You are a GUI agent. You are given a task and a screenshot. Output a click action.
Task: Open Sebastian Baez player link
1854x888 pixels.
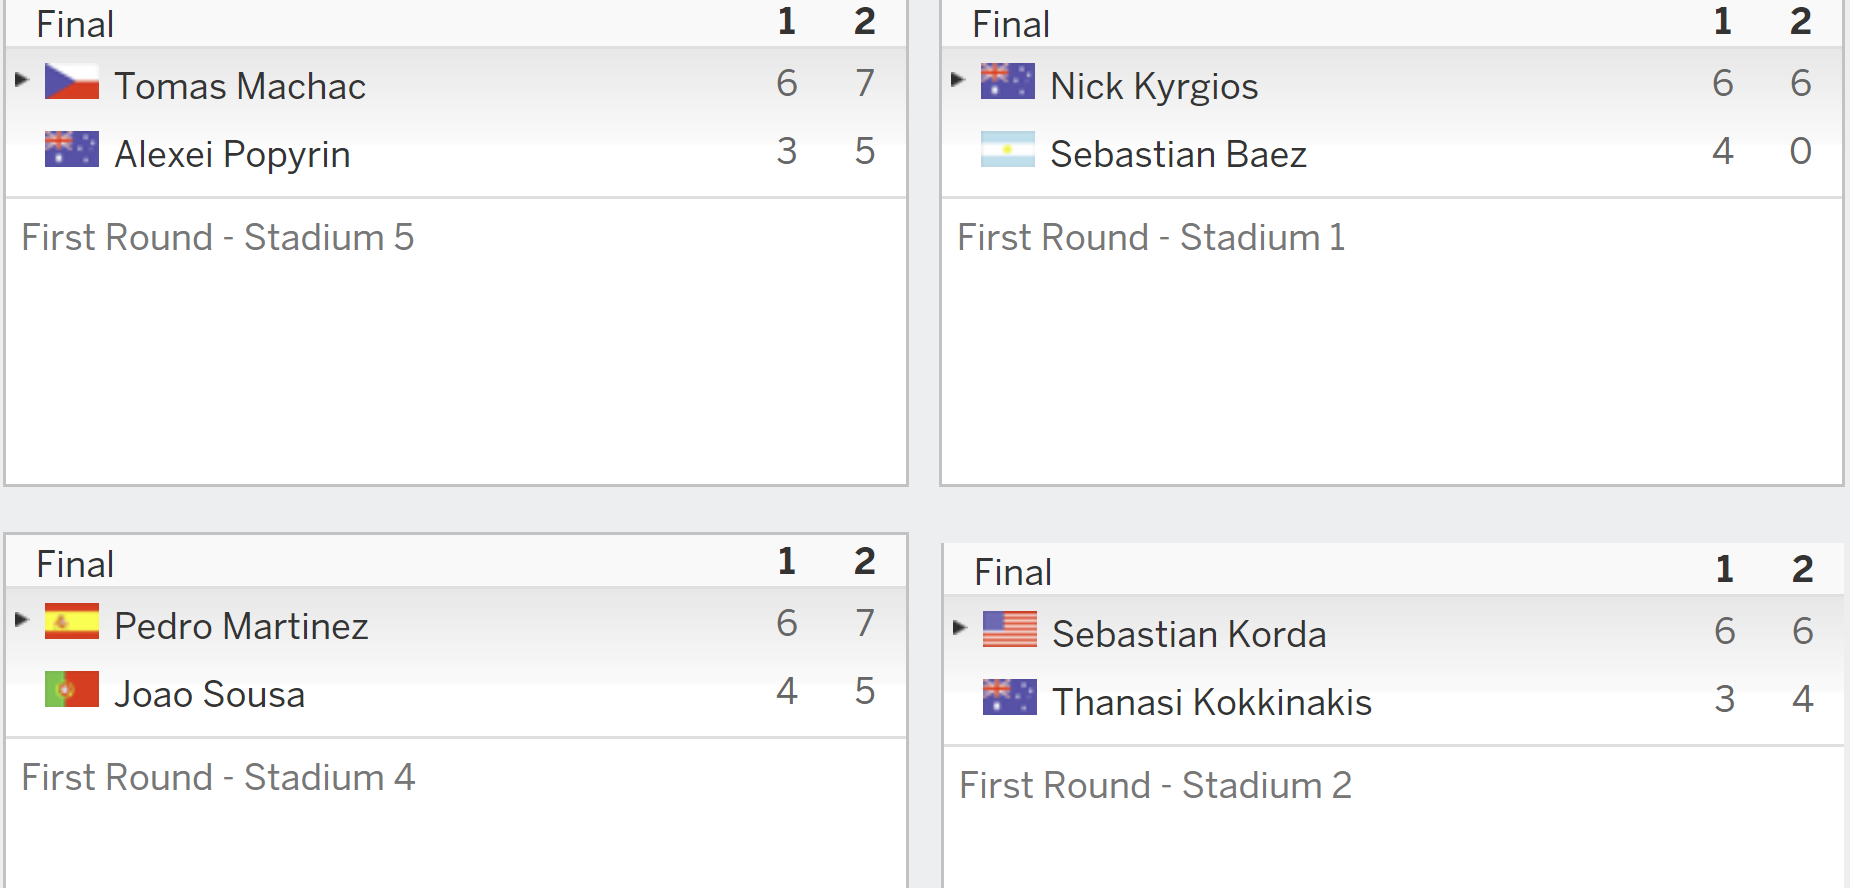(x=1178, y=154)
